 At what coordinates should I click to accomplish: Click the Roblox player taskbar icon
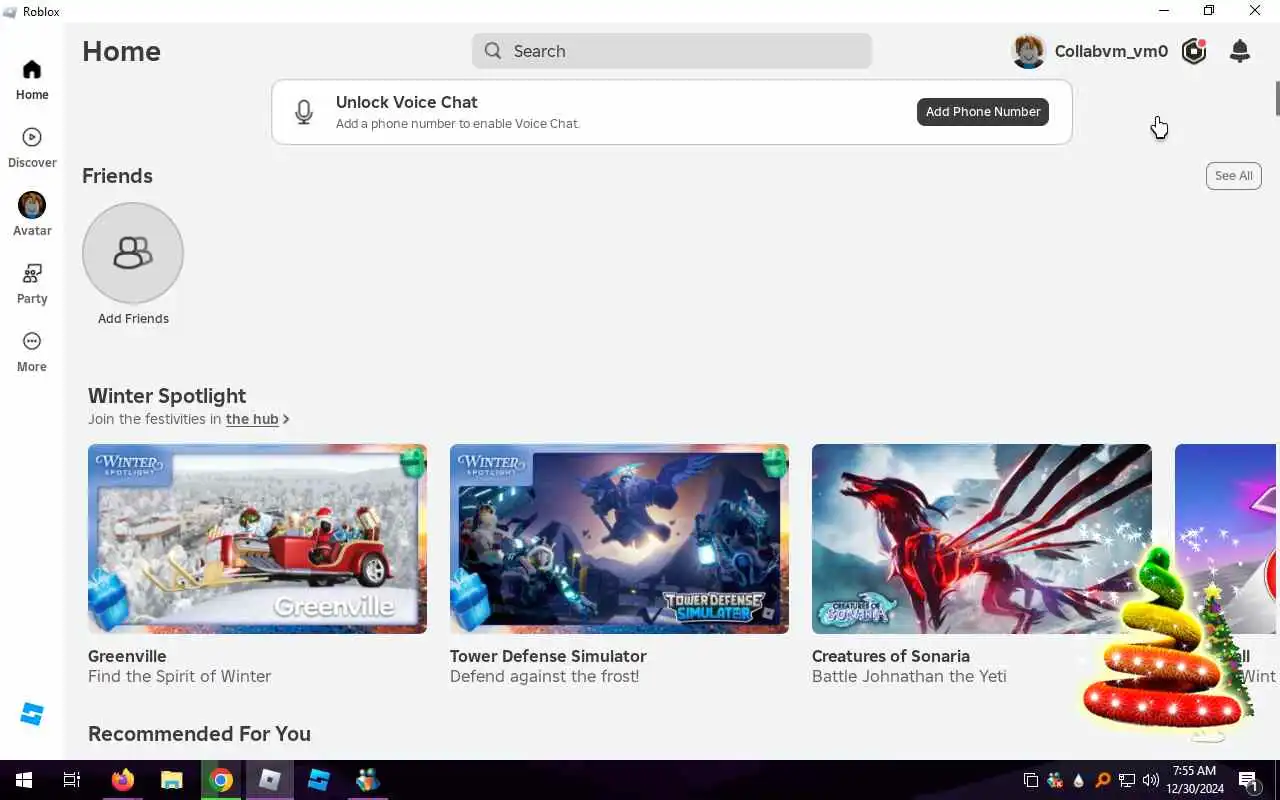[270, 780]
